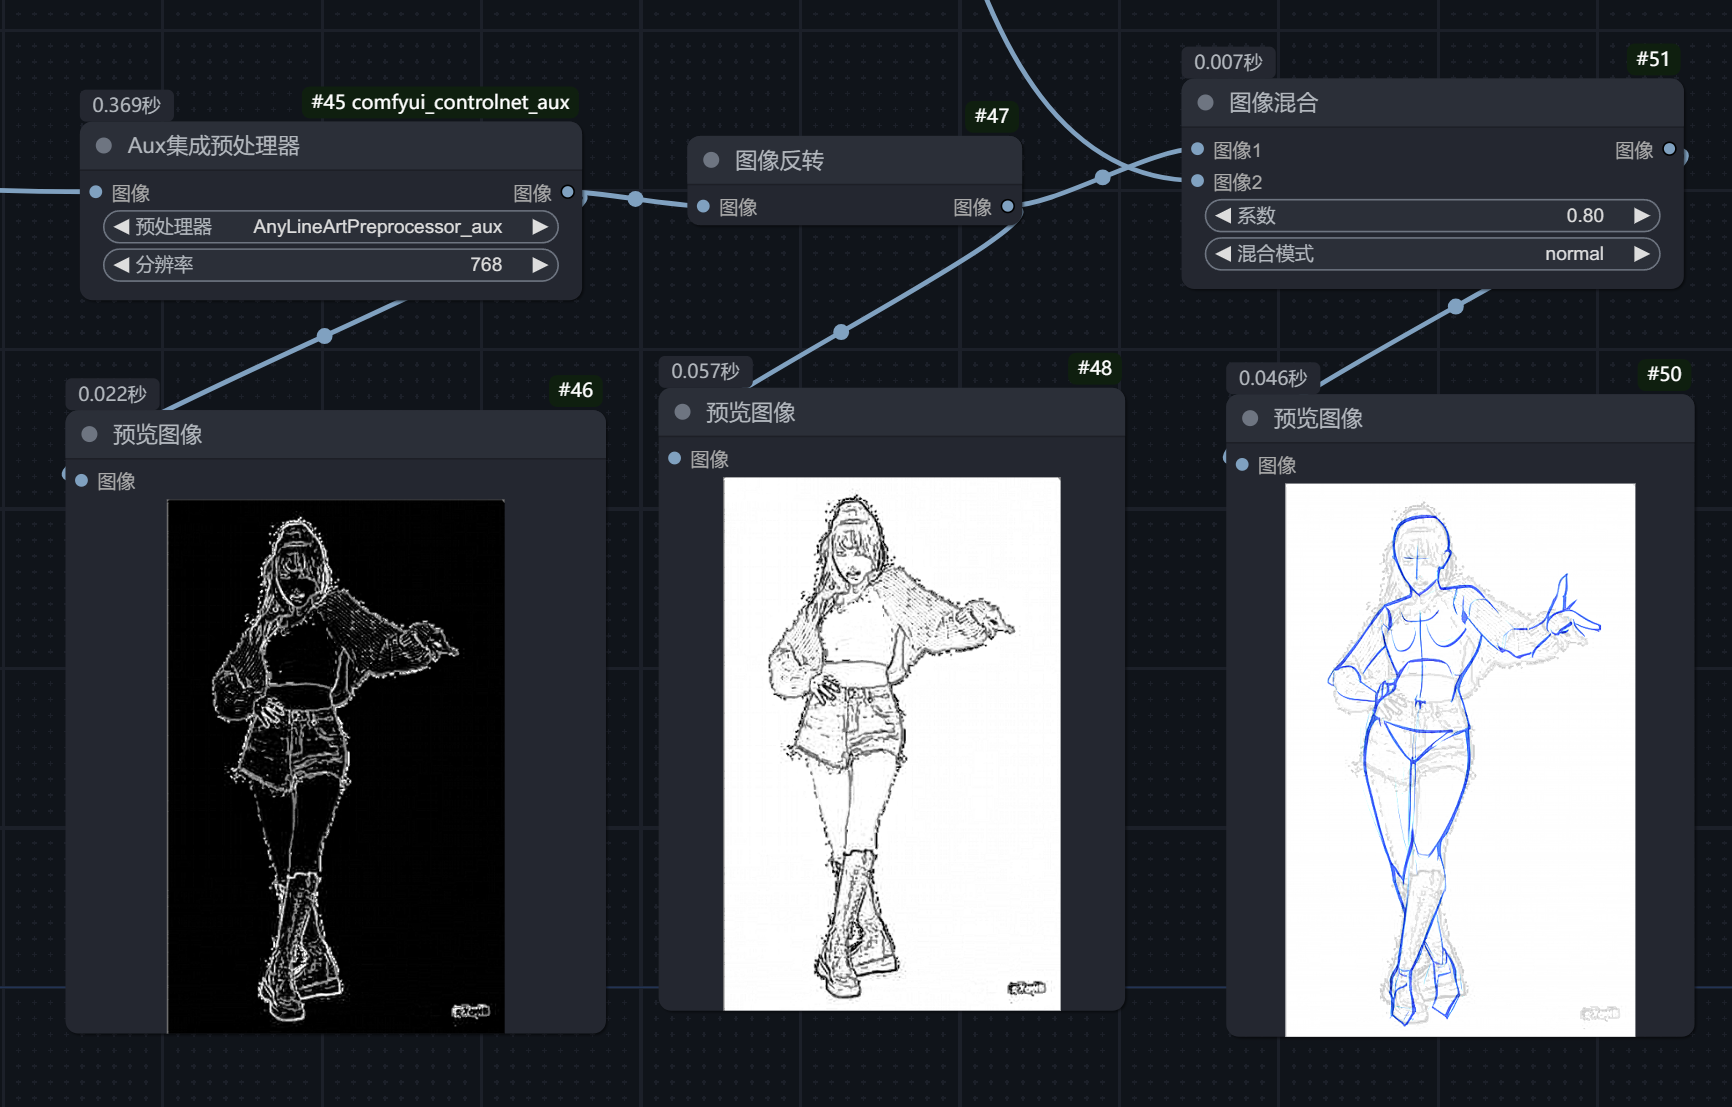Increase 分辨率 with the right arrow
Image resolution: width=1732 pixels, height=1107 pixels.
click(540, 265)
